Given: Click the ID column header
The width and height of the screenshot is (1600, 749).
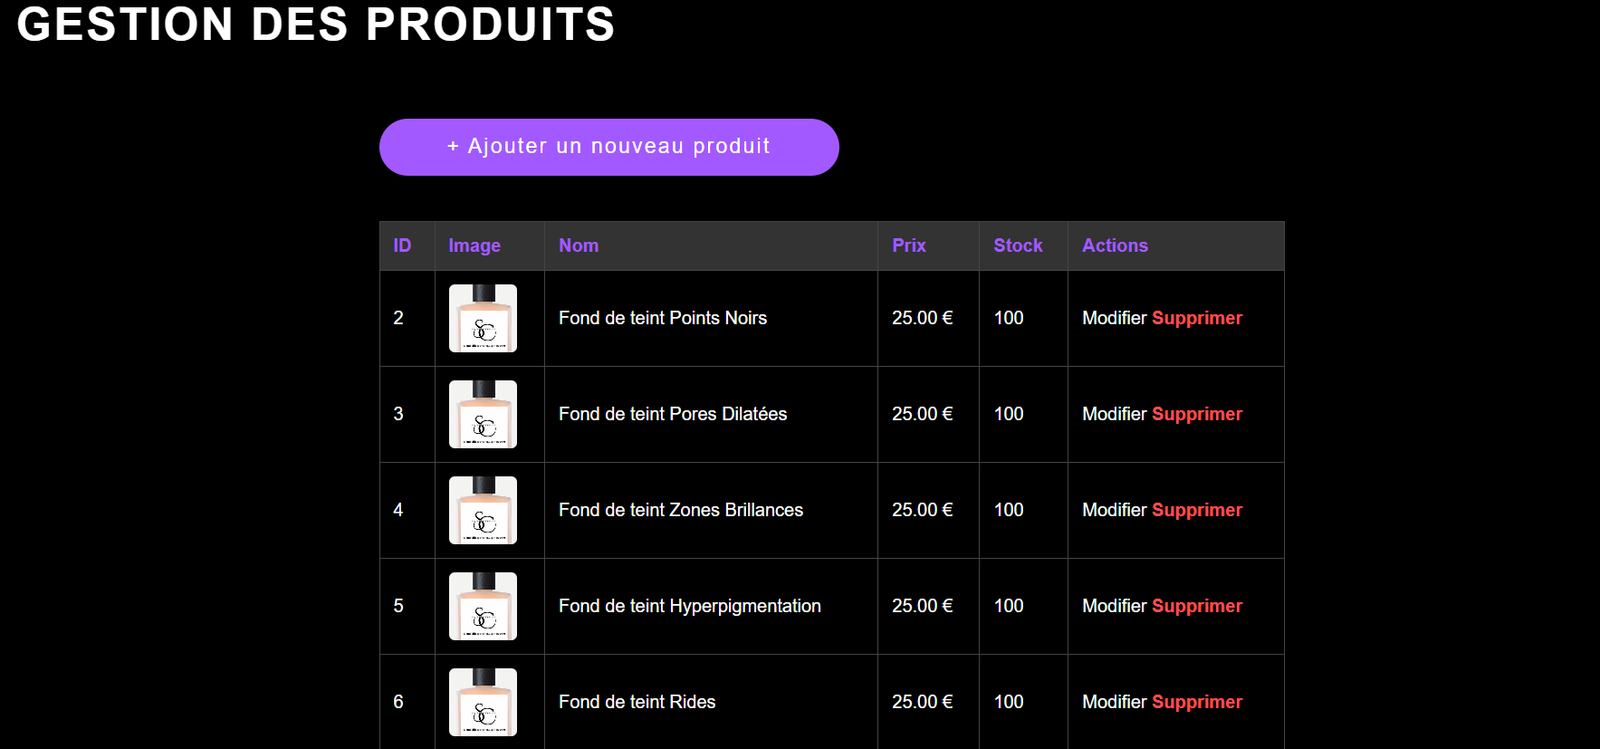Looking at the screenshot, I should coord(402,246).
